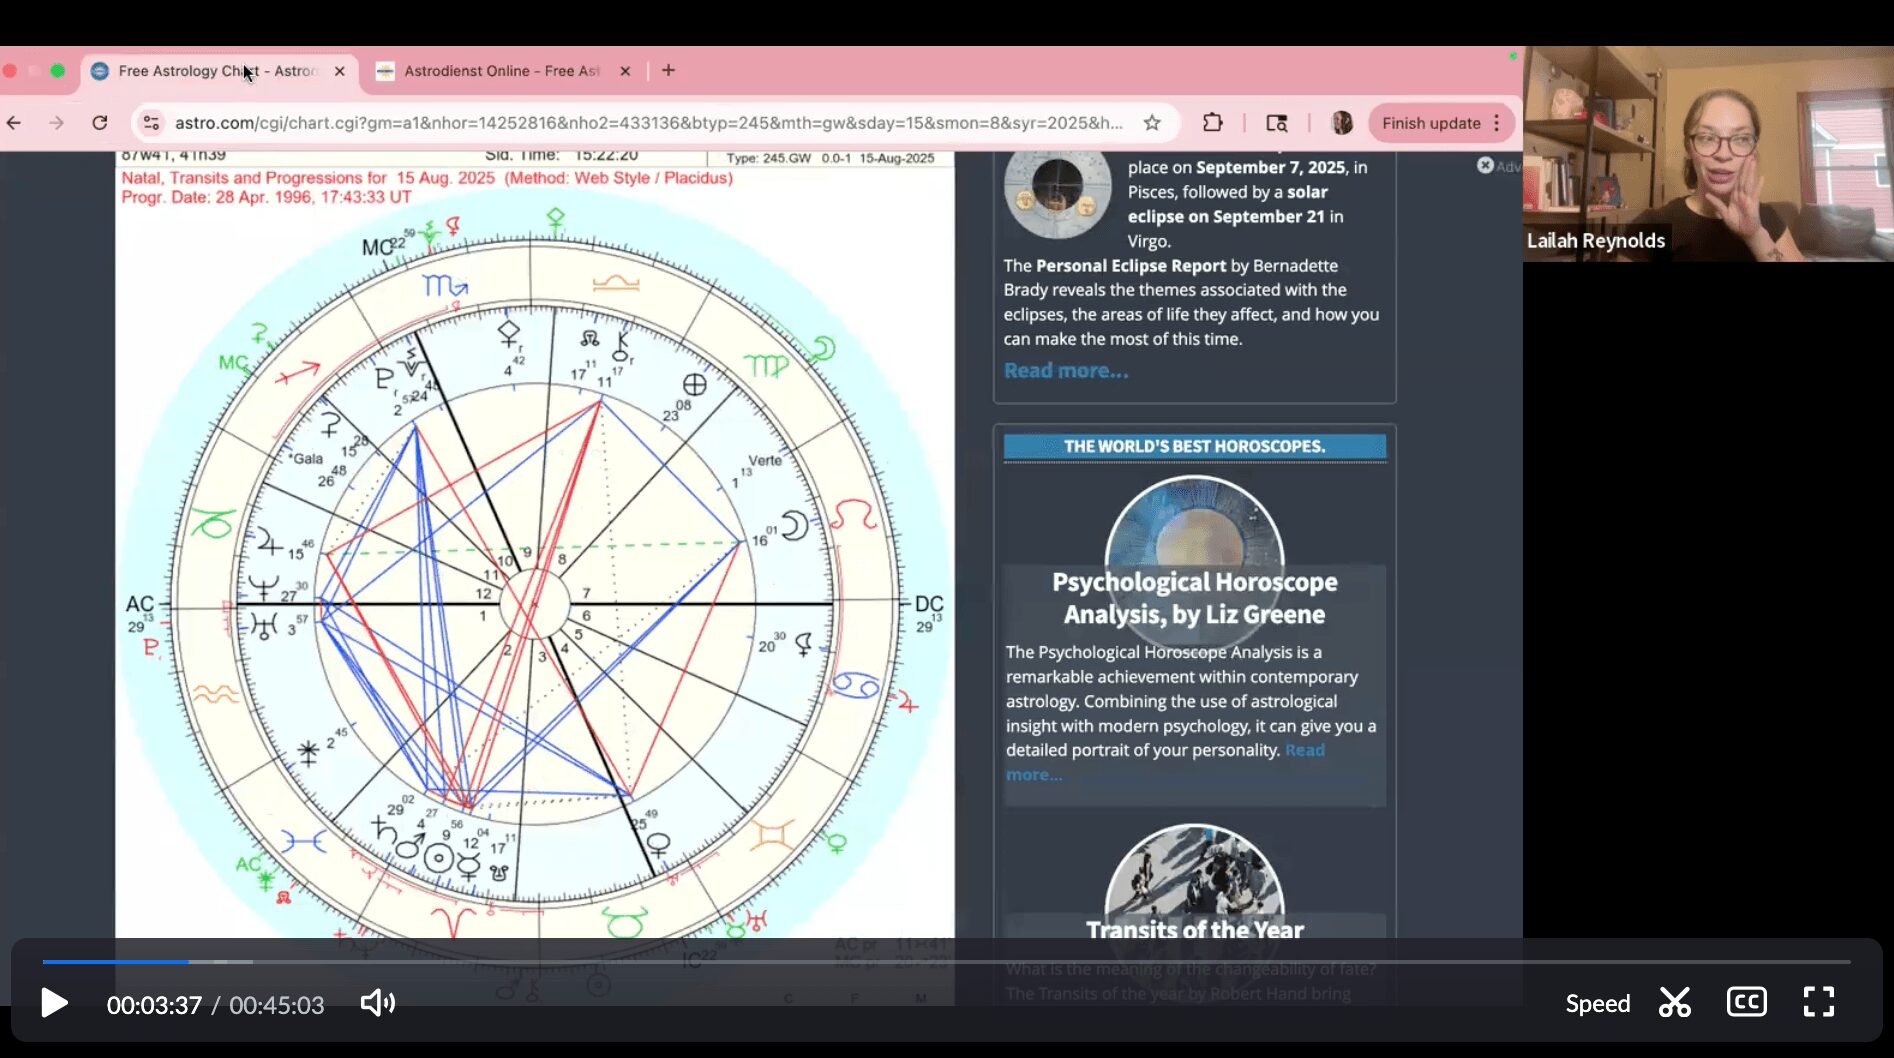The image size is (1894, 1058).
Task: Click the astro.com URL address field
Action: click(x=648, y=123)
